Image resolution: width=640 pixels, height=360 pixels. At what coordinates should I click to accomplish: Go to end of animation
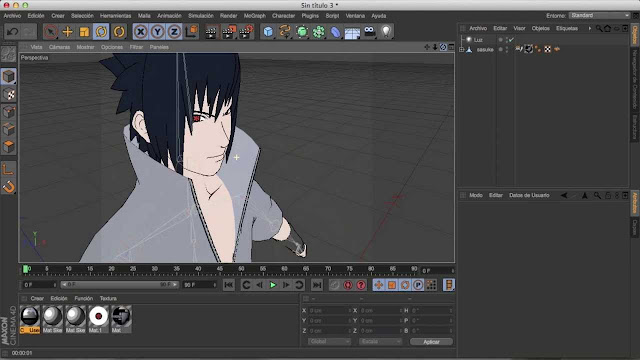[317, 285]
